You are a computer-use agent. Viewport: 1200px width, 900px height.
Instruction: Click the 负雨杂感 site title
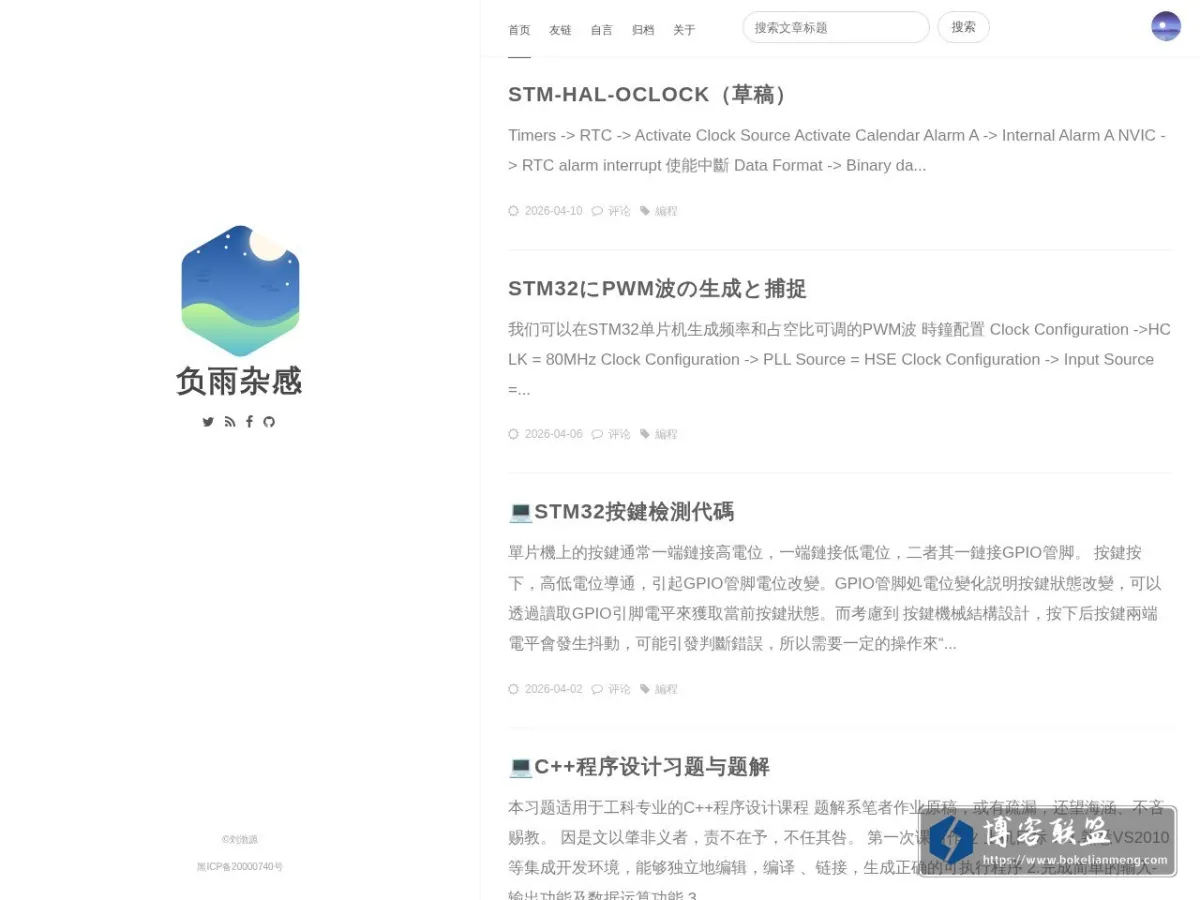(x=239, y=381)
